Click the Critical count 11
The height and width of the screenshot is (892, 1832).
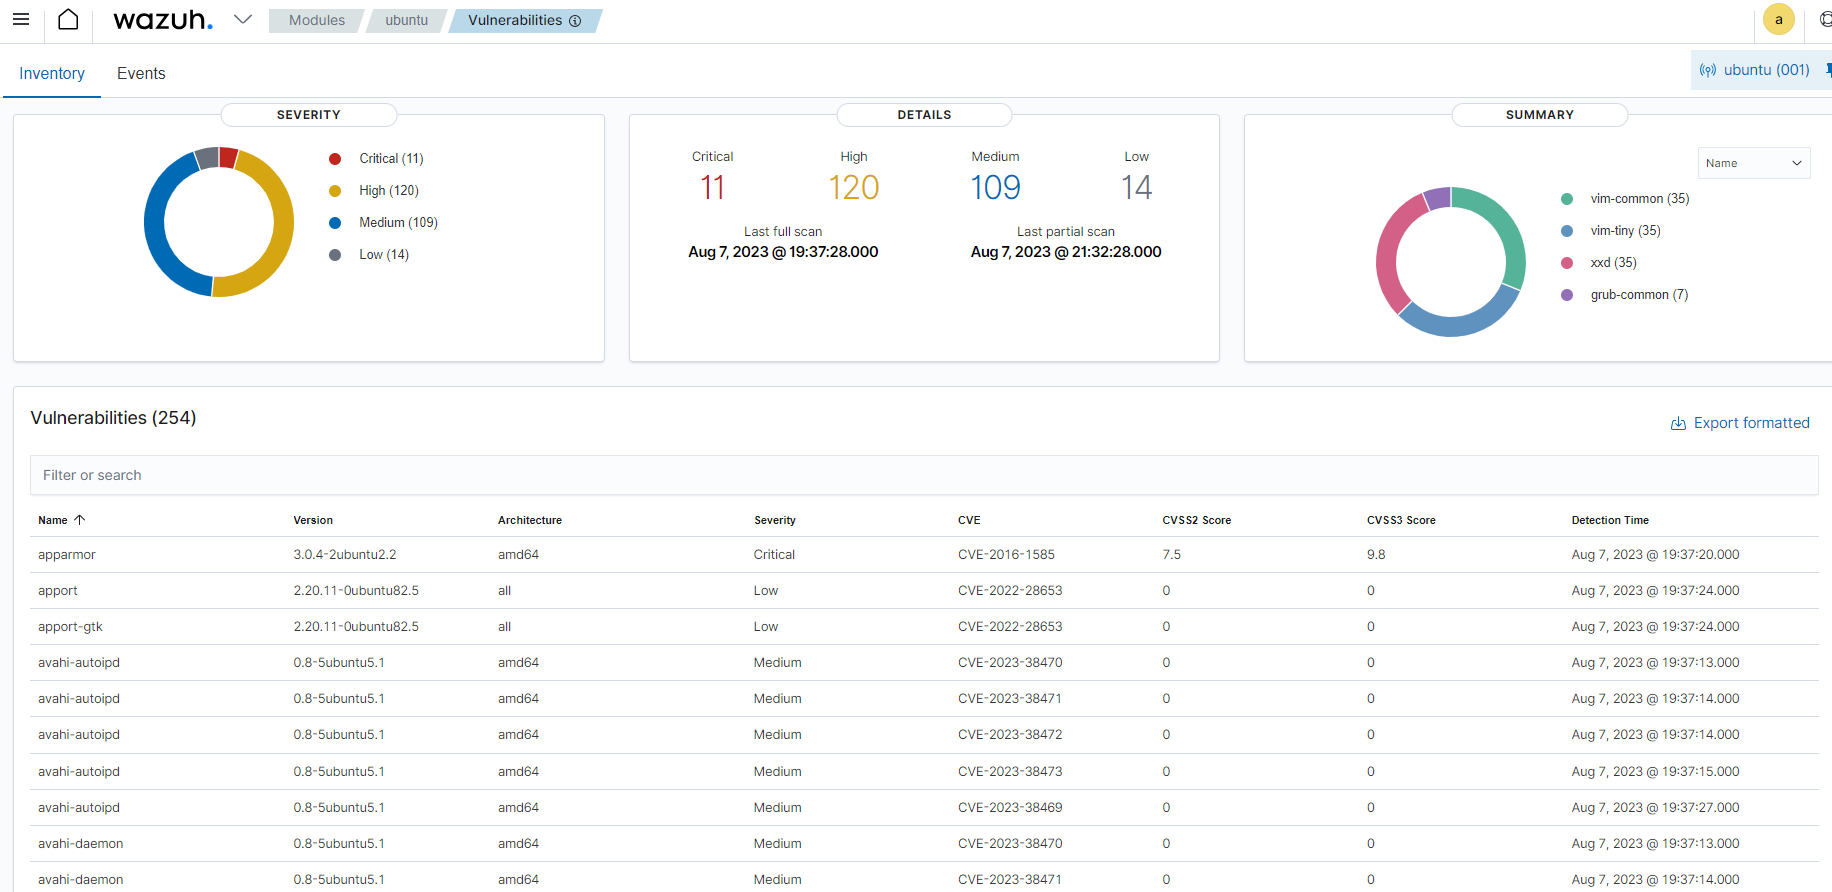click(x=712, y=187)
